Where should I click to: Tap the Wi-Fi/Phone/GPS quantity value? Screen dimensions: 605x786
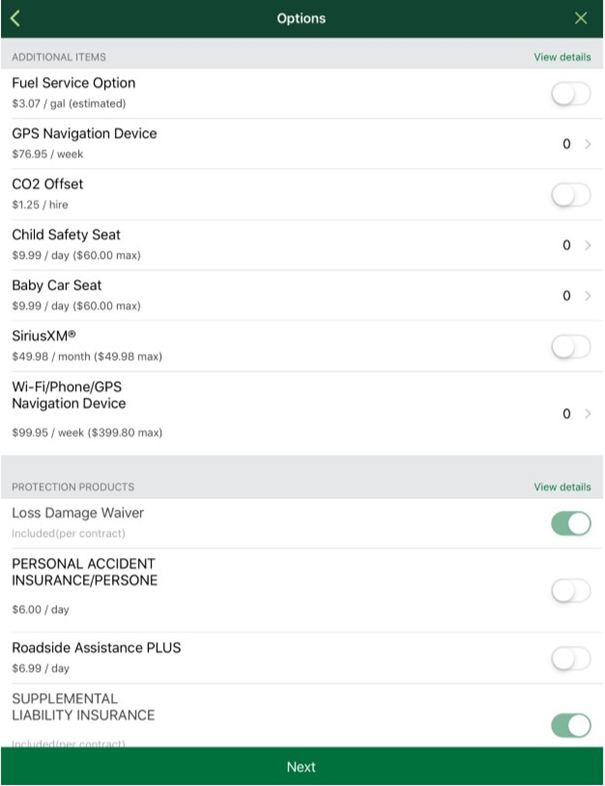[566, 414]
